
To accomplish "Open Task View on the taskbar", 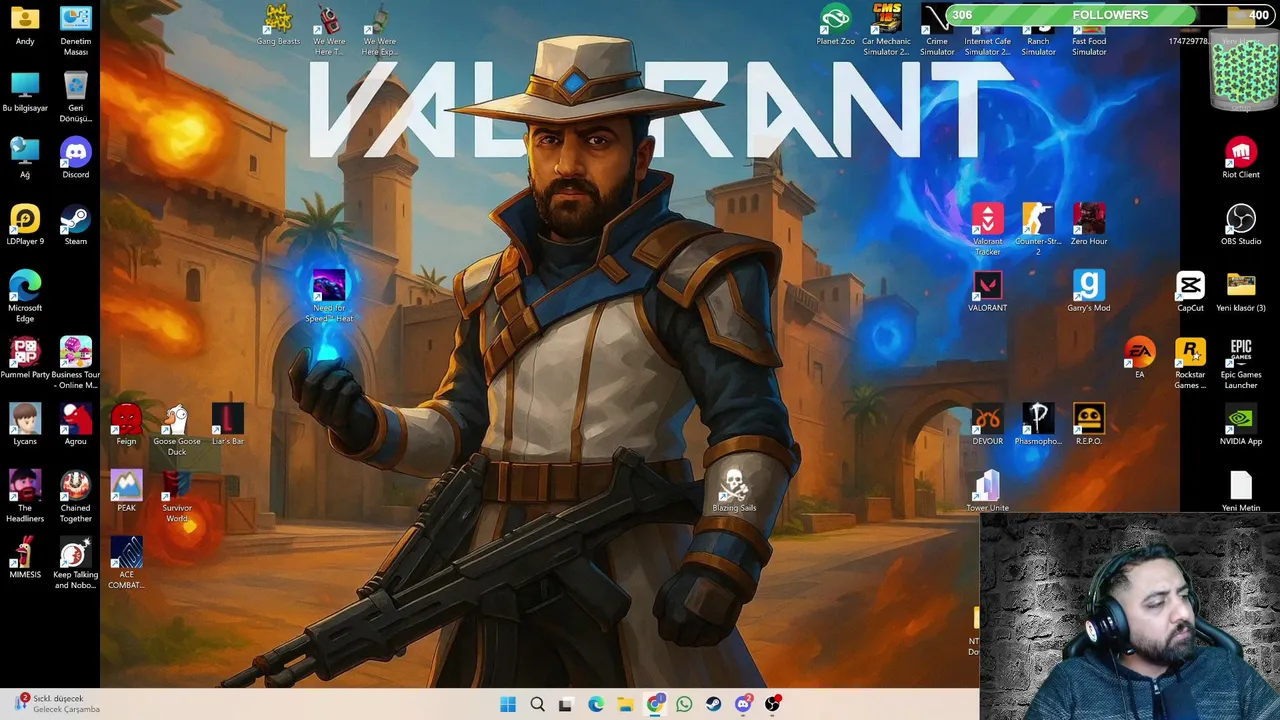I will tap(565, 704).
